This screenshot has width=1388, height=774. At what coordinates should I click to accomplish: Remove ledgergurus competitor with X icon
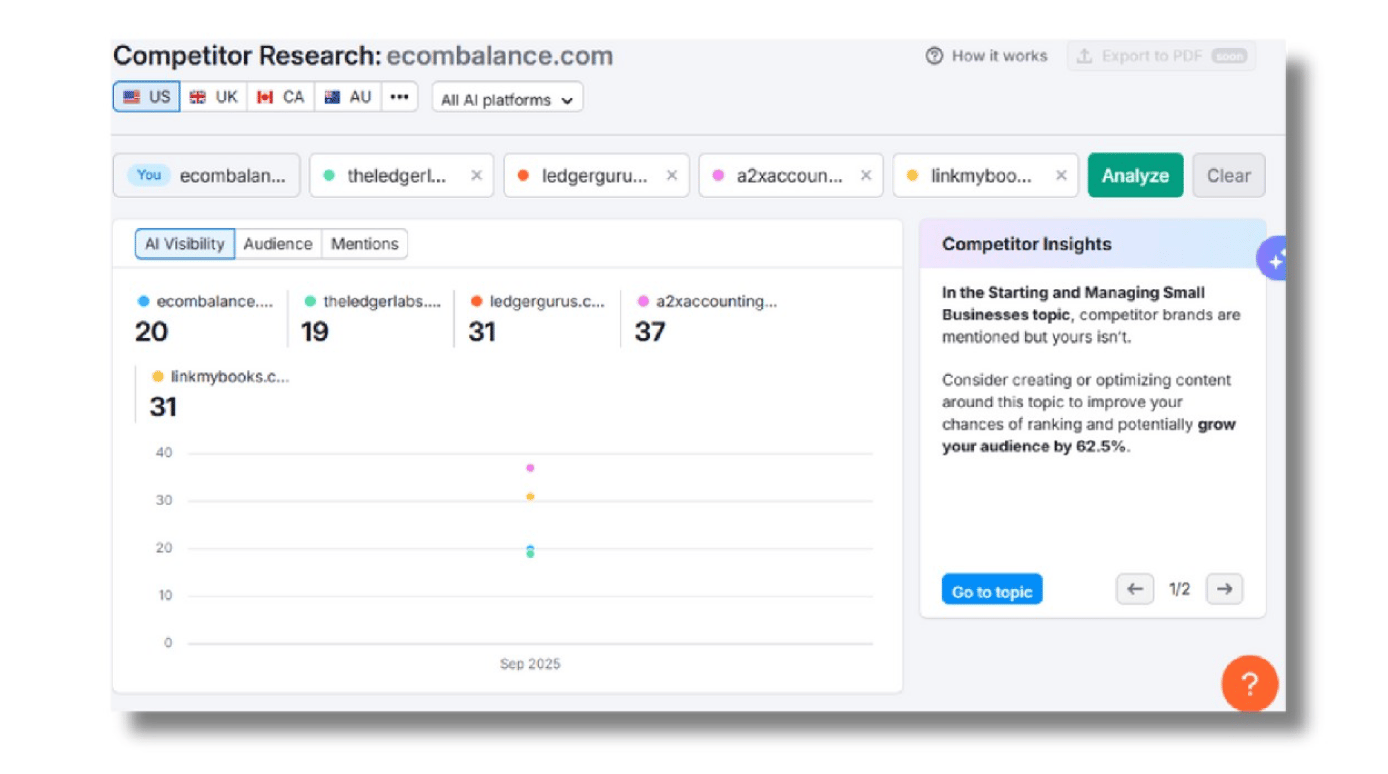coord(671,176)
